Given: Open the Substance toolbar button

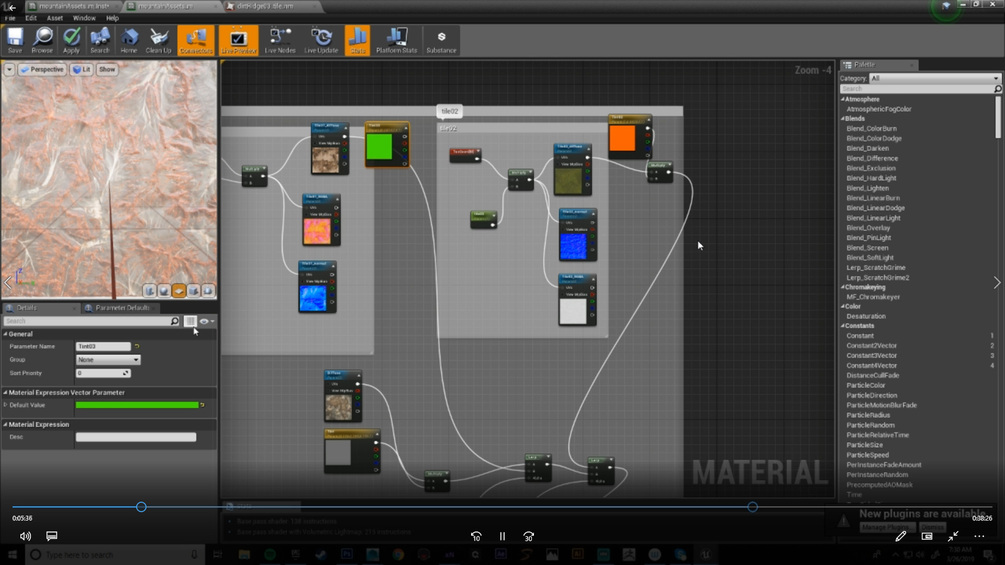Looking at the screenshot, I should pos(442,40).
